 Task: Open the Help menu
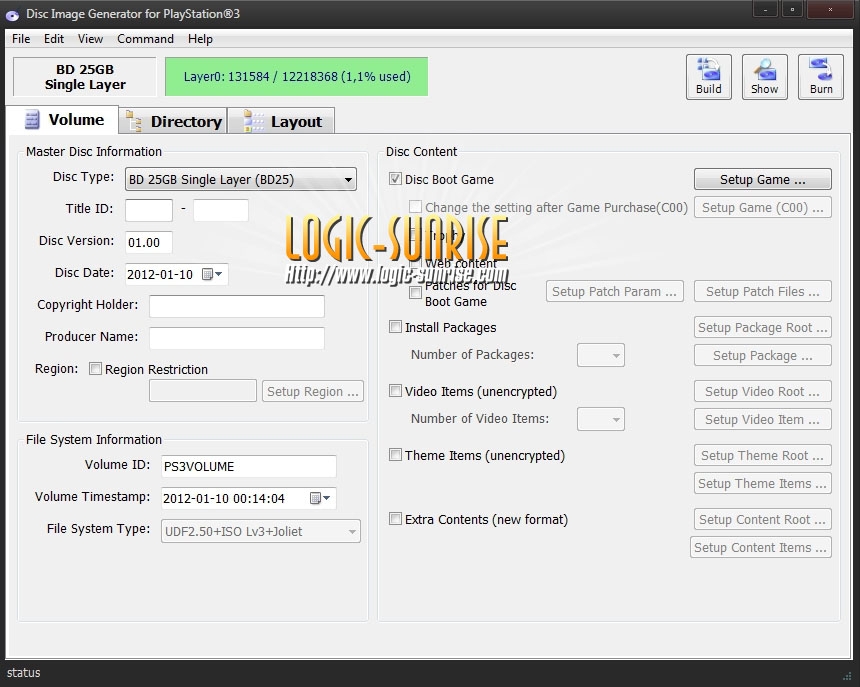200,39
